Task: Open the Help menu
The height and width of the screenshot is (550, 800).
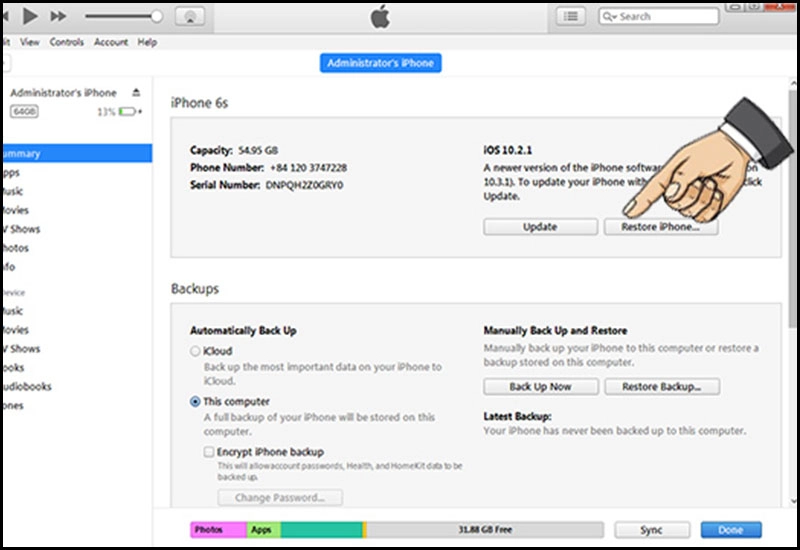Action: [x=147, y=42]
